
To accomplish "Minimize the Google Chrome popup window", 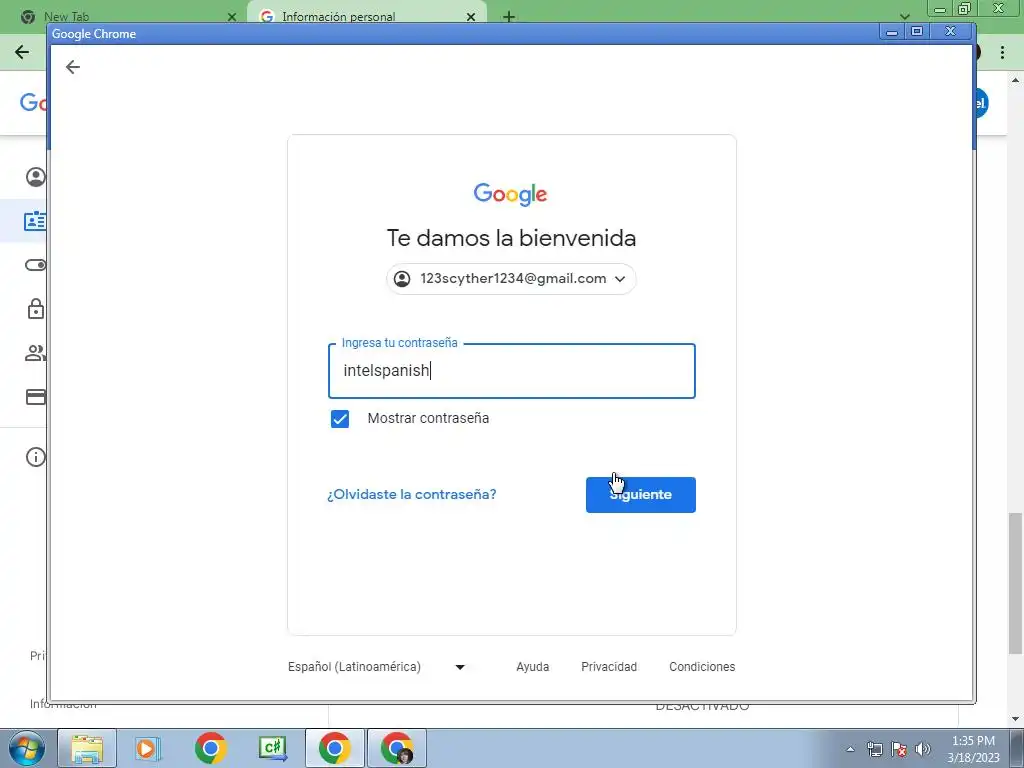I will point(891,32).
